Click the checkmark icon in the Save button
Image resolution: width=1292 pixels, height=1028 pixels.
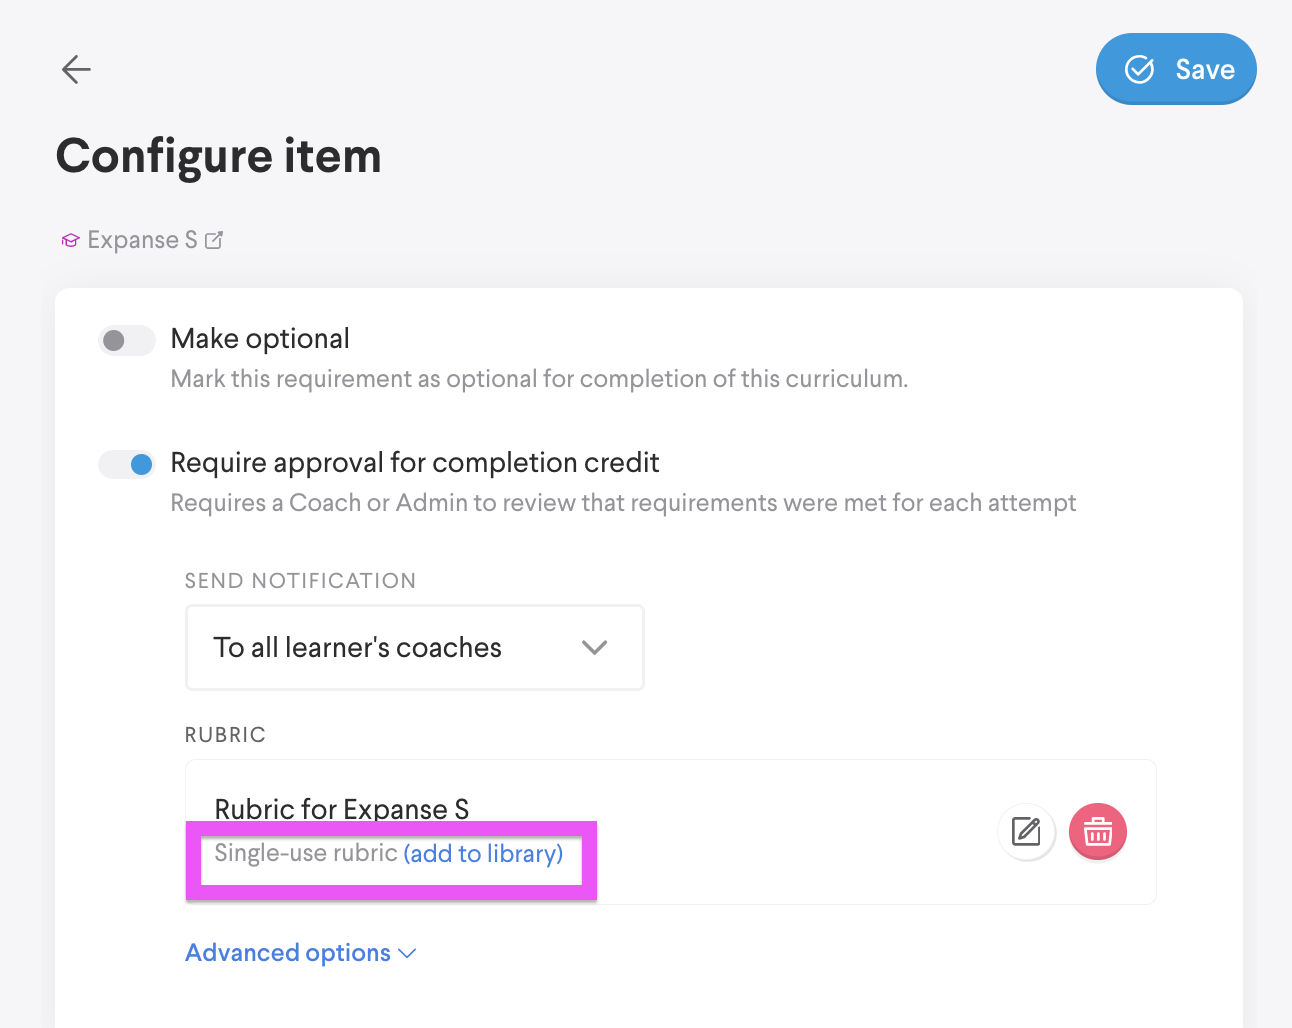click(1139, 69)
